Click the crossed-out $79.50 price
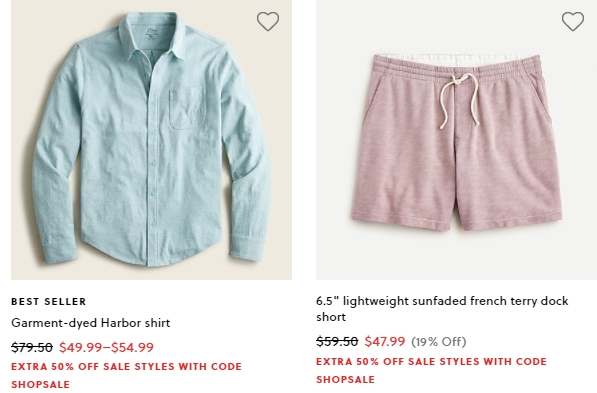This screenshot has height=393, width=597. click(32, 347)
